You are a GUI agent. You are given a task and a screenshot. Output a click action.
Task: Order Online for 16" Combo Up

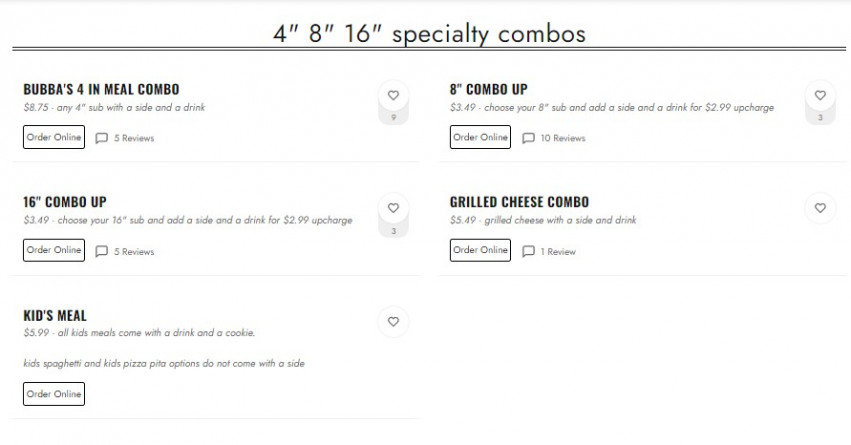54,250
